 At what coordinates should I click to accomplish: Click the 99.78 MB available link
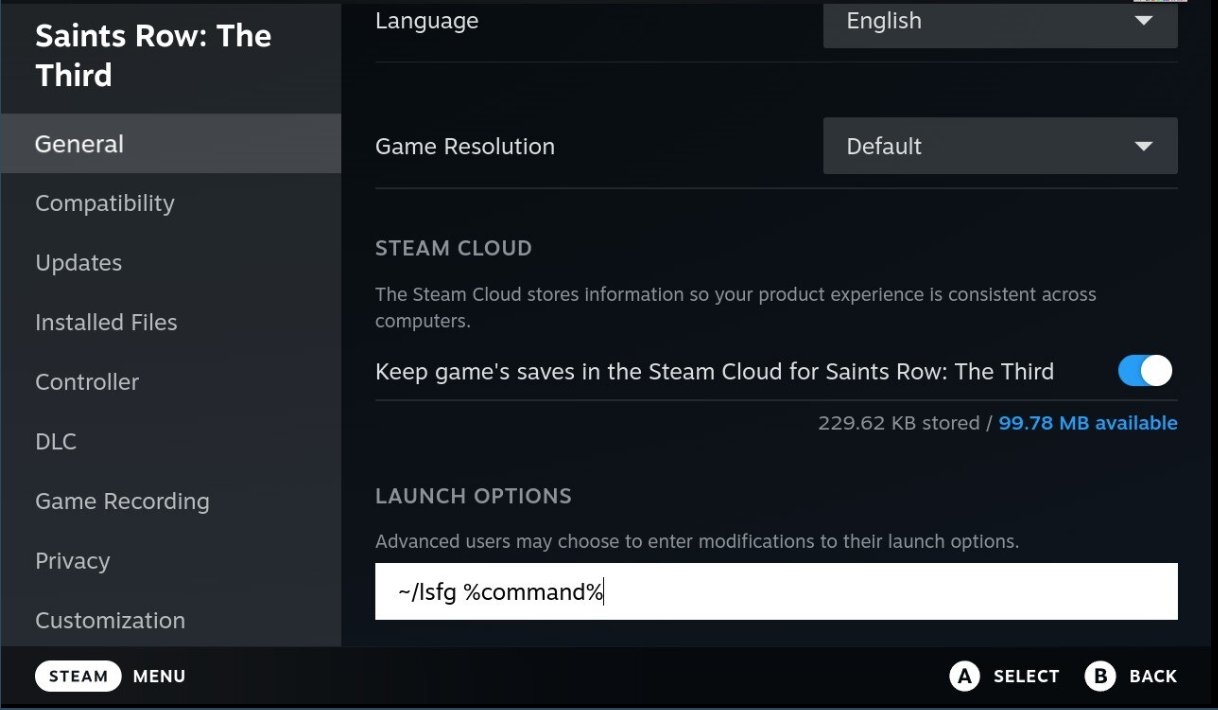tap(1087, 423)
